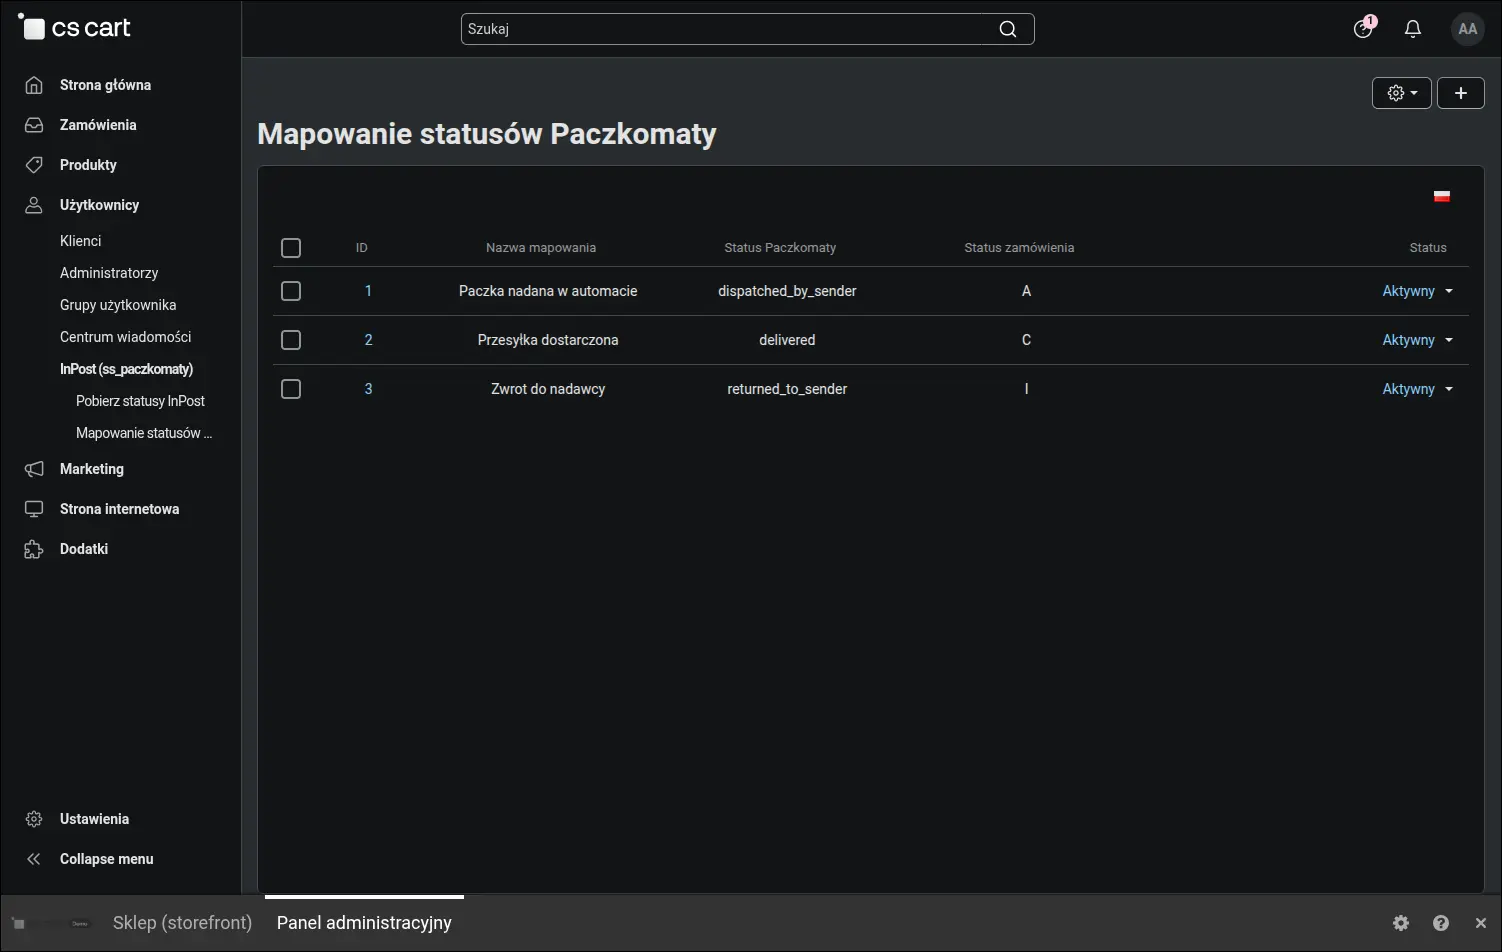Viewport: 1502px width, 952px height.
Task: Go to Klienci submenu
Action: tap(80, 241)
